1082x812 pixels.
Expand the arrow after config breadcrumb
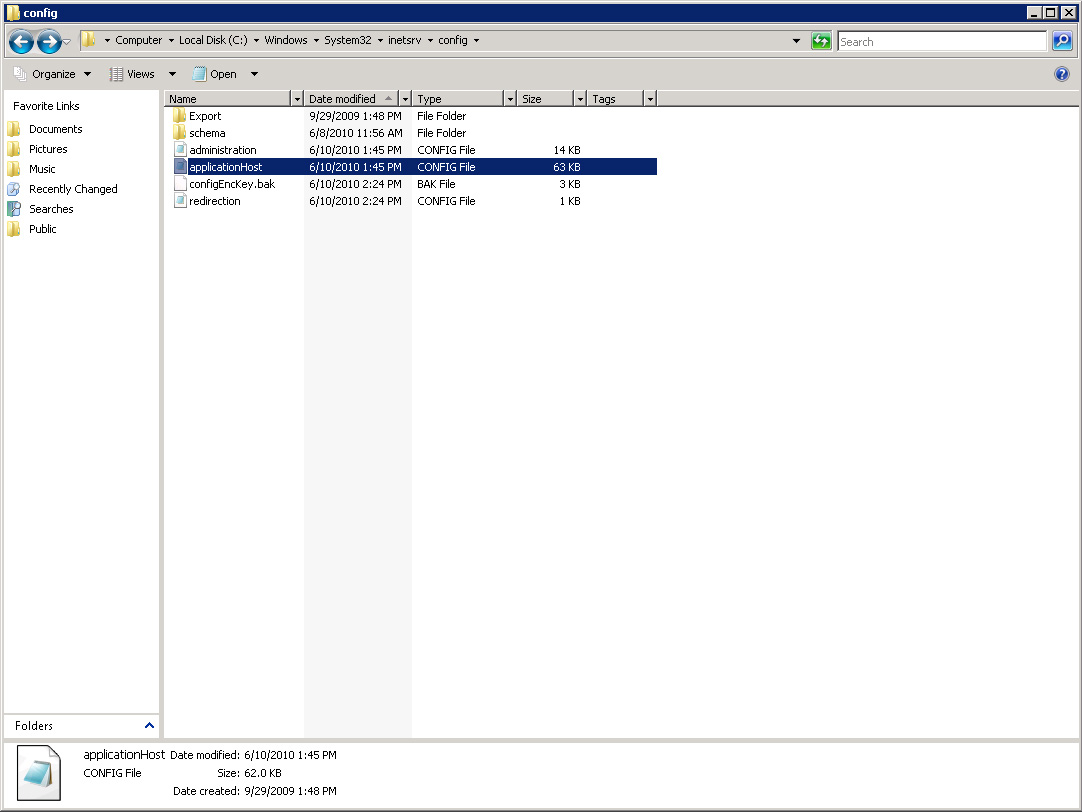tap(476, 41)
